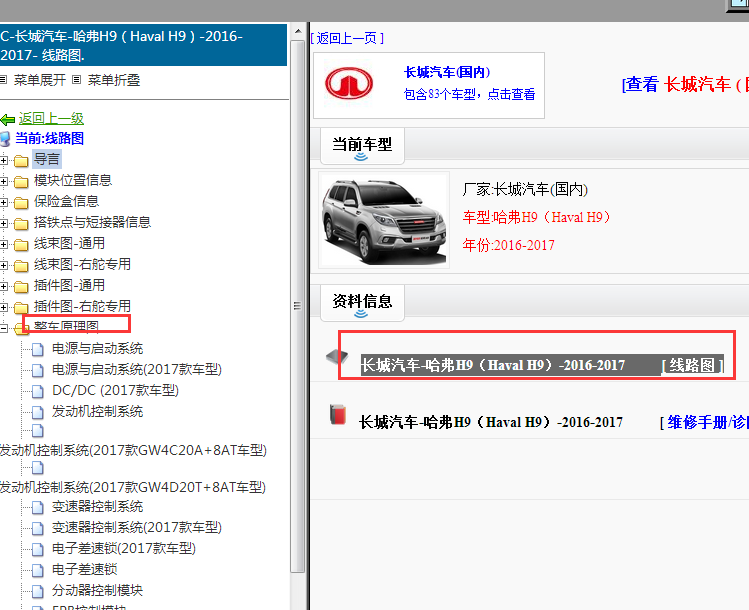Click the 返回上一级 link
This screenshot has width=749, height=610.
(x=51, y=118)
